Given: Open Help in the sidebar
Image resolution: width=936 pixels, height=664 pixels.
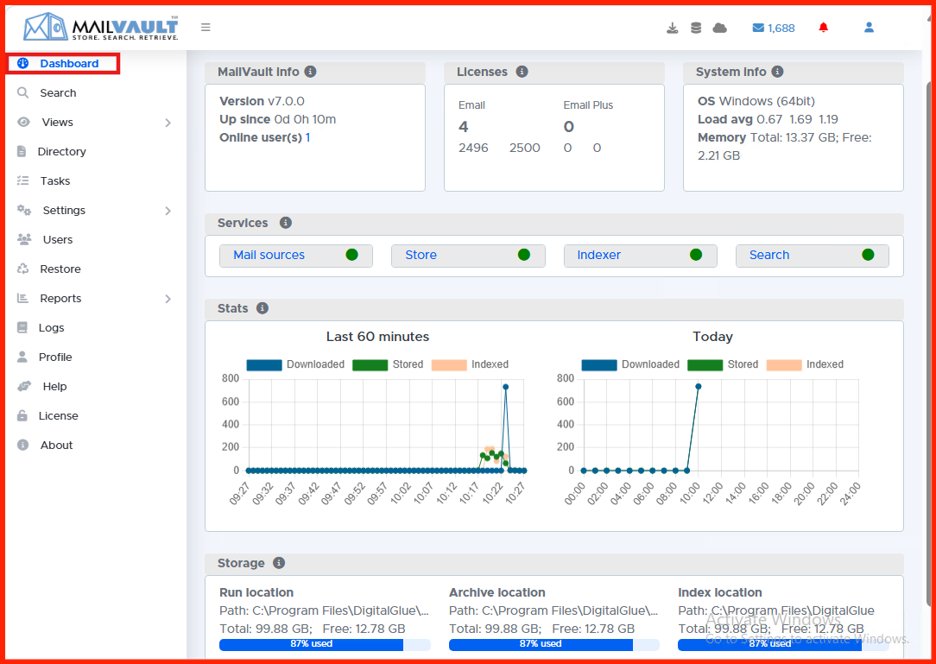Looking at the screenshot, I should 55,386.
